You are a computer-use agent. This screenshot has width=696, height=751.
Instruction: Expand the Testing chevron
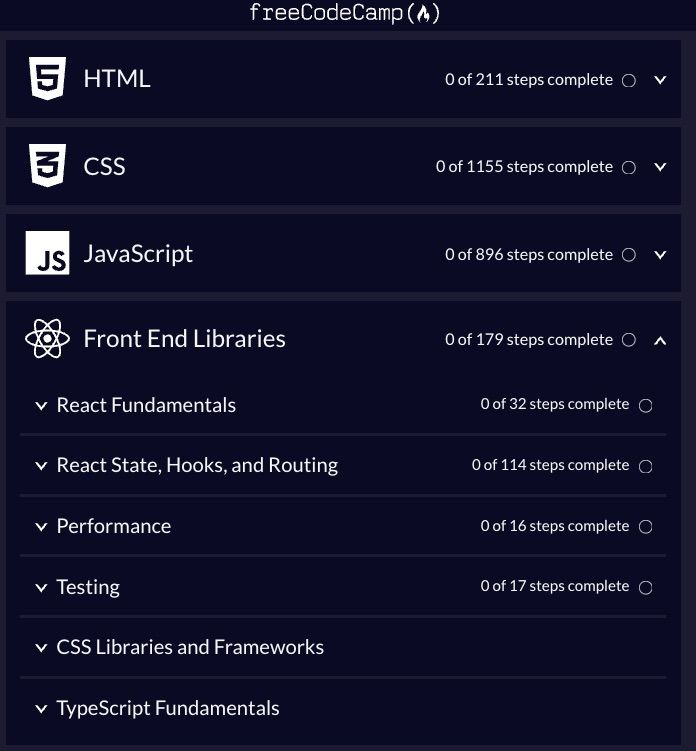pyautogui.click(x=42, y=588)
